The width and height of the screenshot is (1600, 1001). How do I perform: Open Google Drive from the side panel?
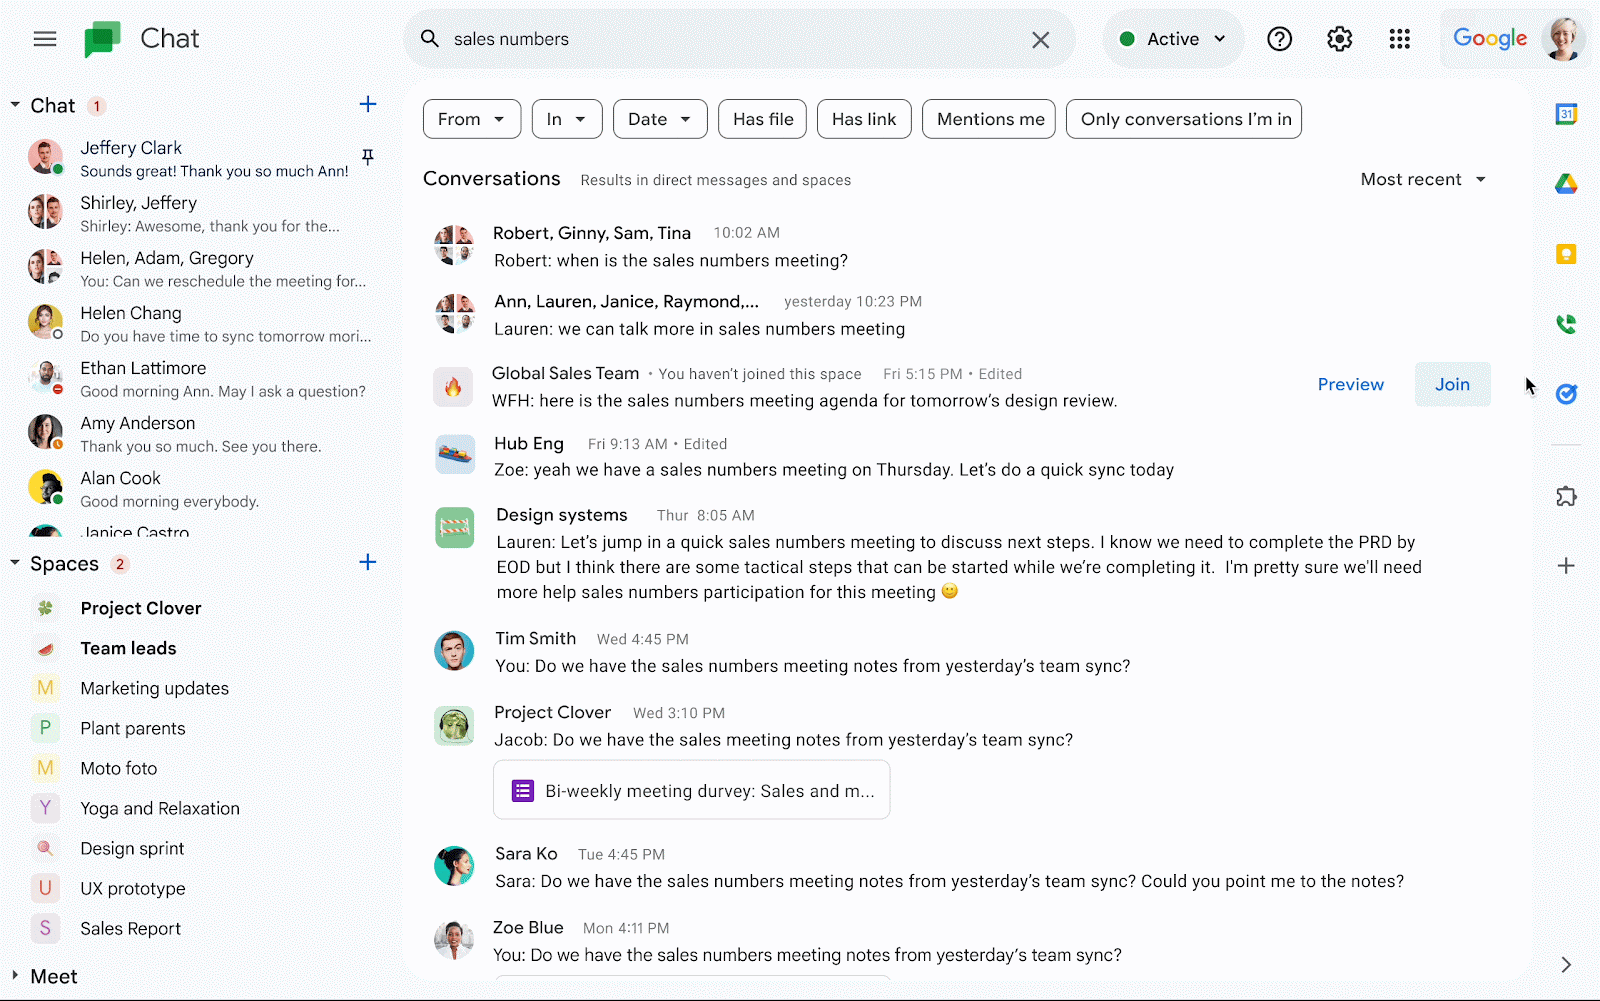tap(1566, 183)
